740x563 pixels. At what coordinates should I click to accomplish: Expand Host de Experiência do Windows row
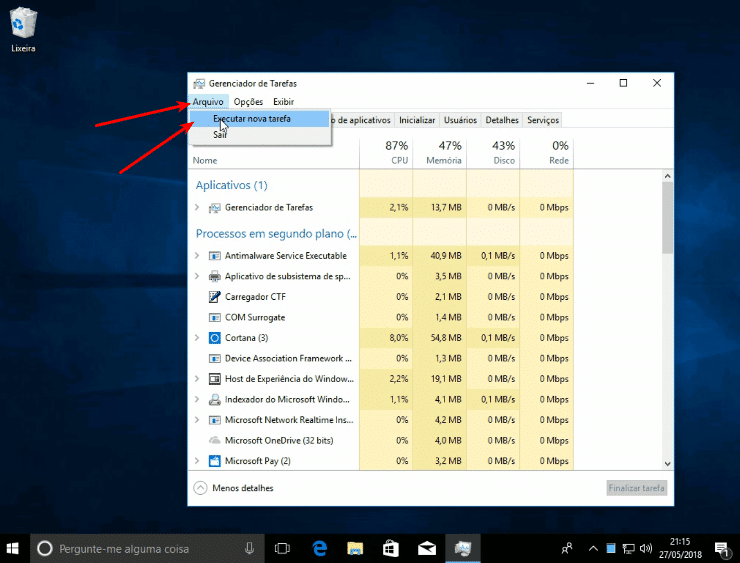coord(197,378)
